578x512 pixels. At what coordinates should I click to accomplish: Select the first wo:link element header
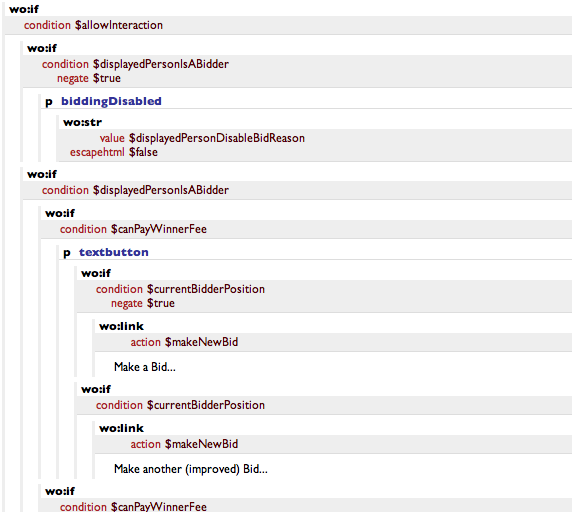tap(121, 326)
